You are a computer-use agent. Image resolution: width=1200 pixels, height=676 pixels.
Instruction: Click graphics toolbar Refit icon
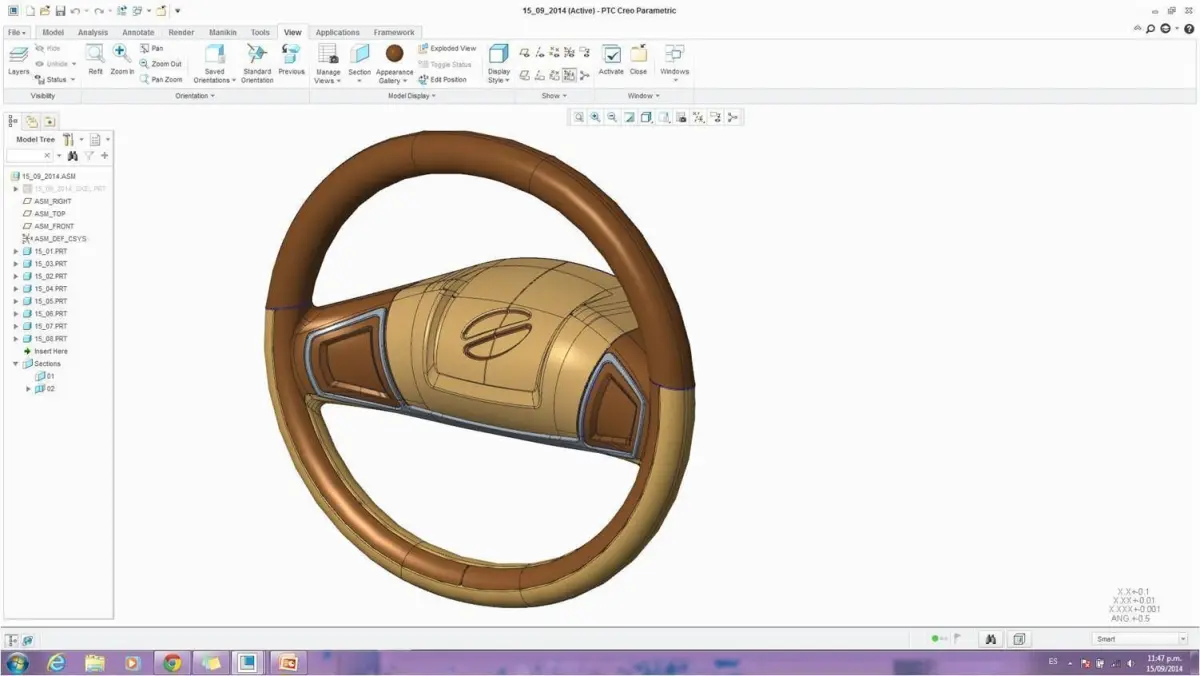(579, 117)
